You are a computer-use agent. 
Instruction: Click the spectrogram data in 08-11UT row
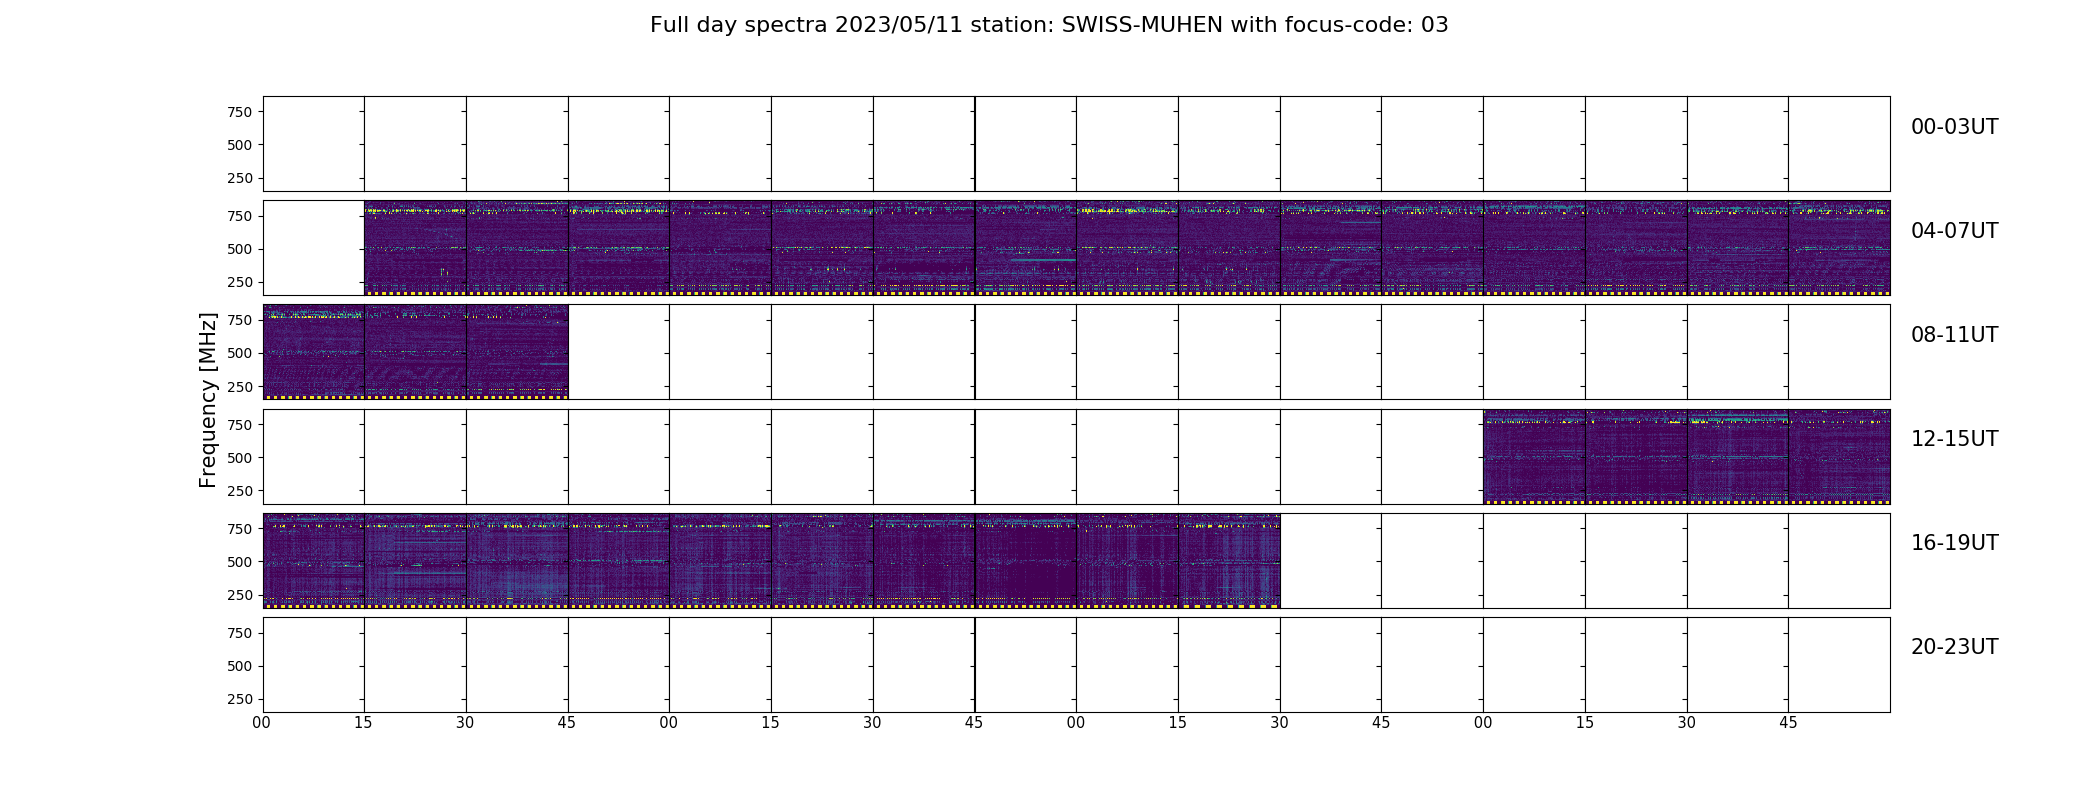coord(415,352)
